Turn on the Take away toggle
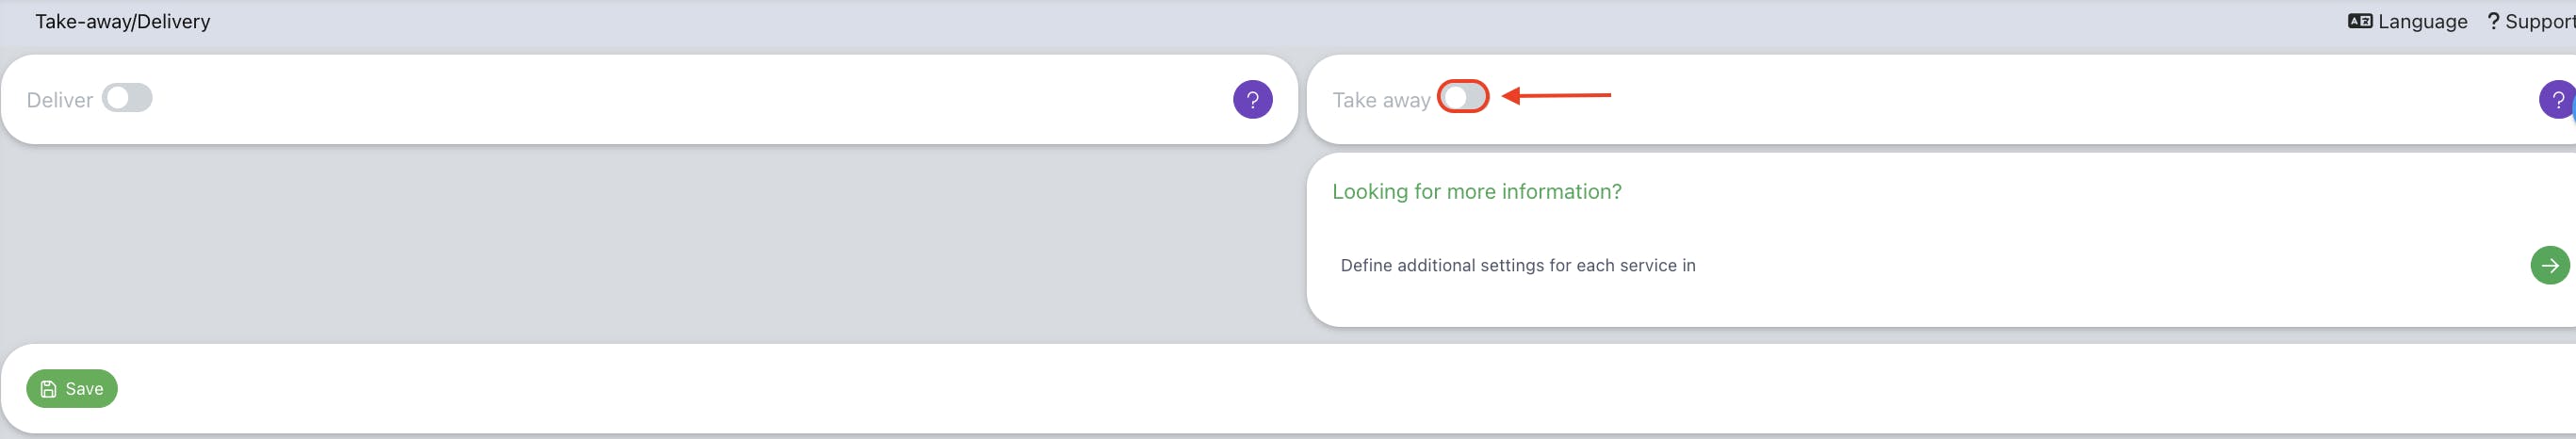2576x439 pixels. 1463,96
